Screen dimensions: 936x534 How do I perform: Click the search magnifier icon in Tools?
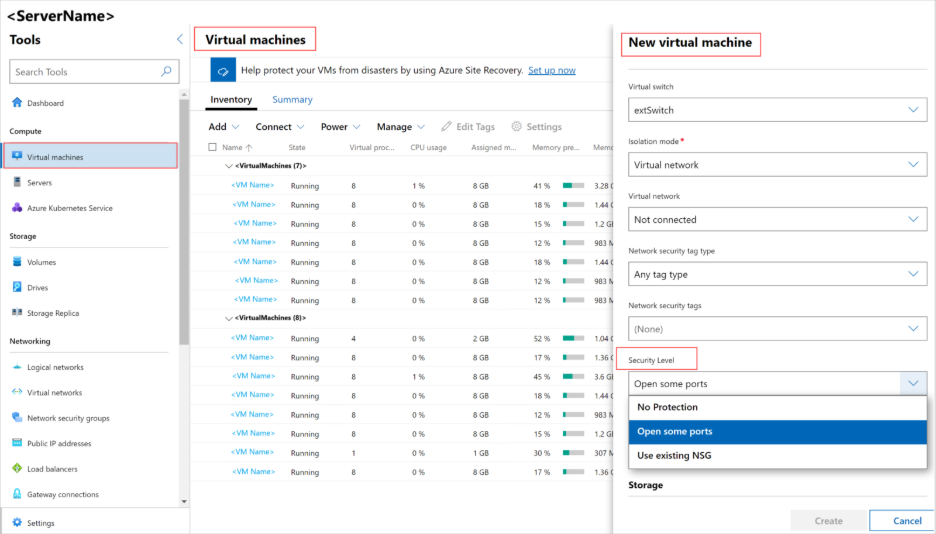point(167,72)
